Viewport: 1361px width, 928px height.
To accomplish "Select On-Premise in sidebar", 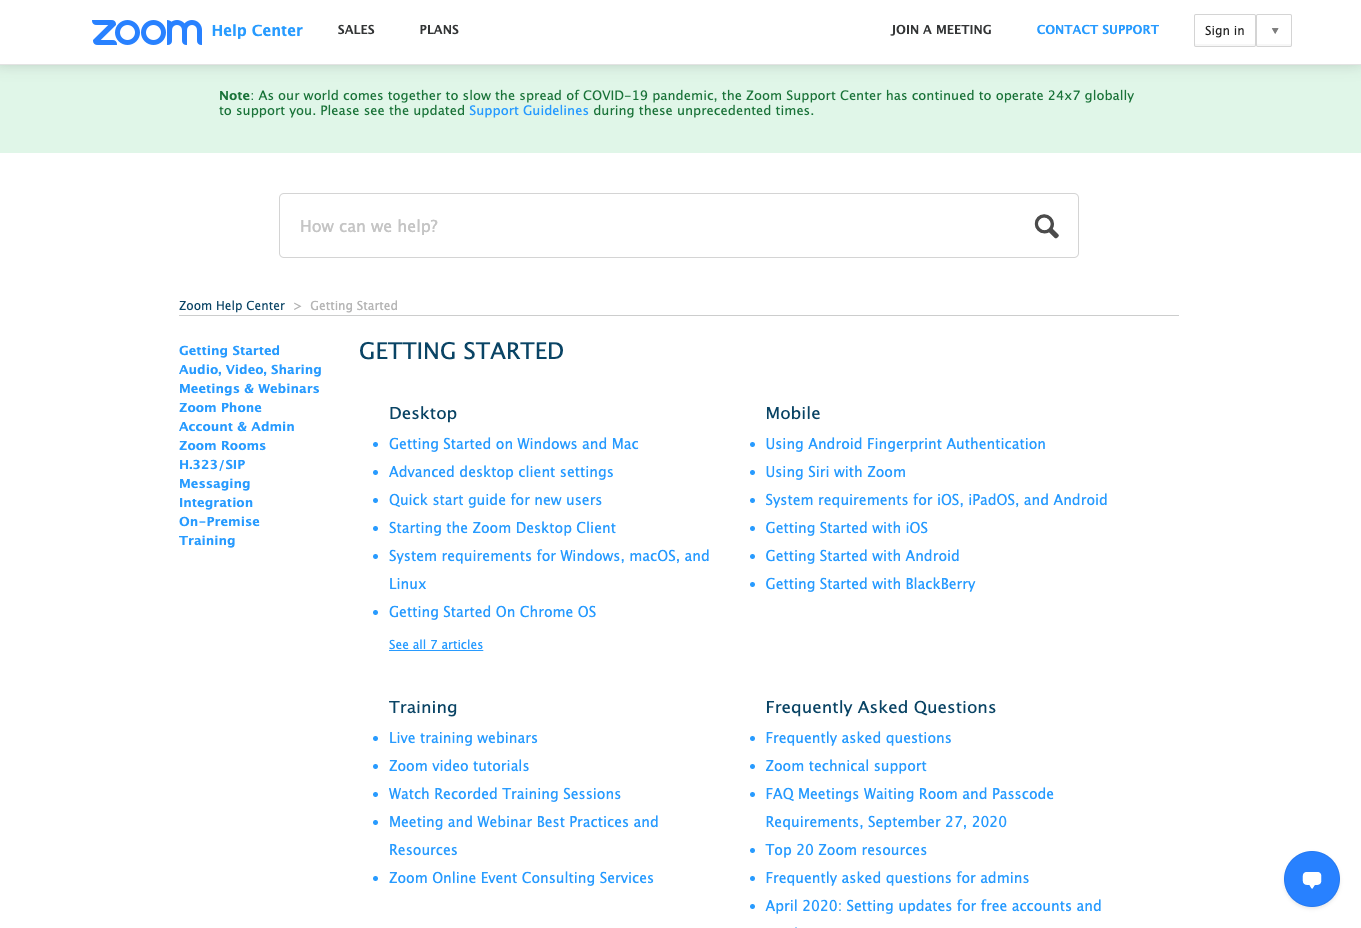I will point(219,522).
